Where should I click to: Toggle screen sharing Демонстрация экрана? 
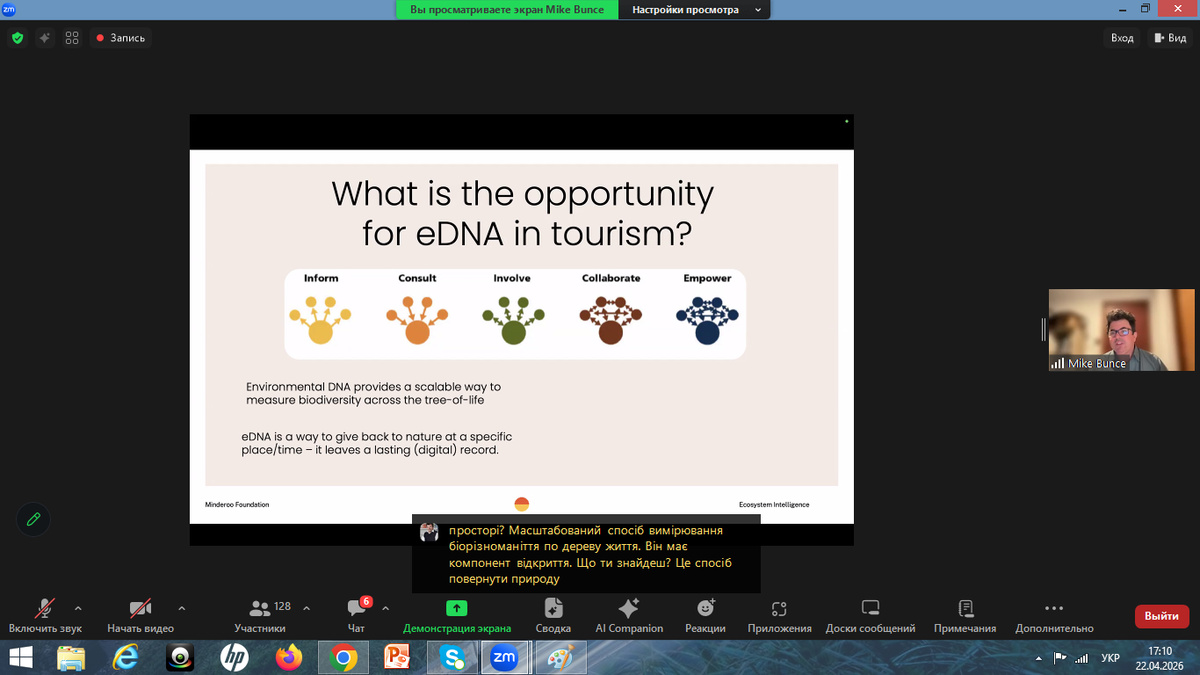[x=456, y=608]
